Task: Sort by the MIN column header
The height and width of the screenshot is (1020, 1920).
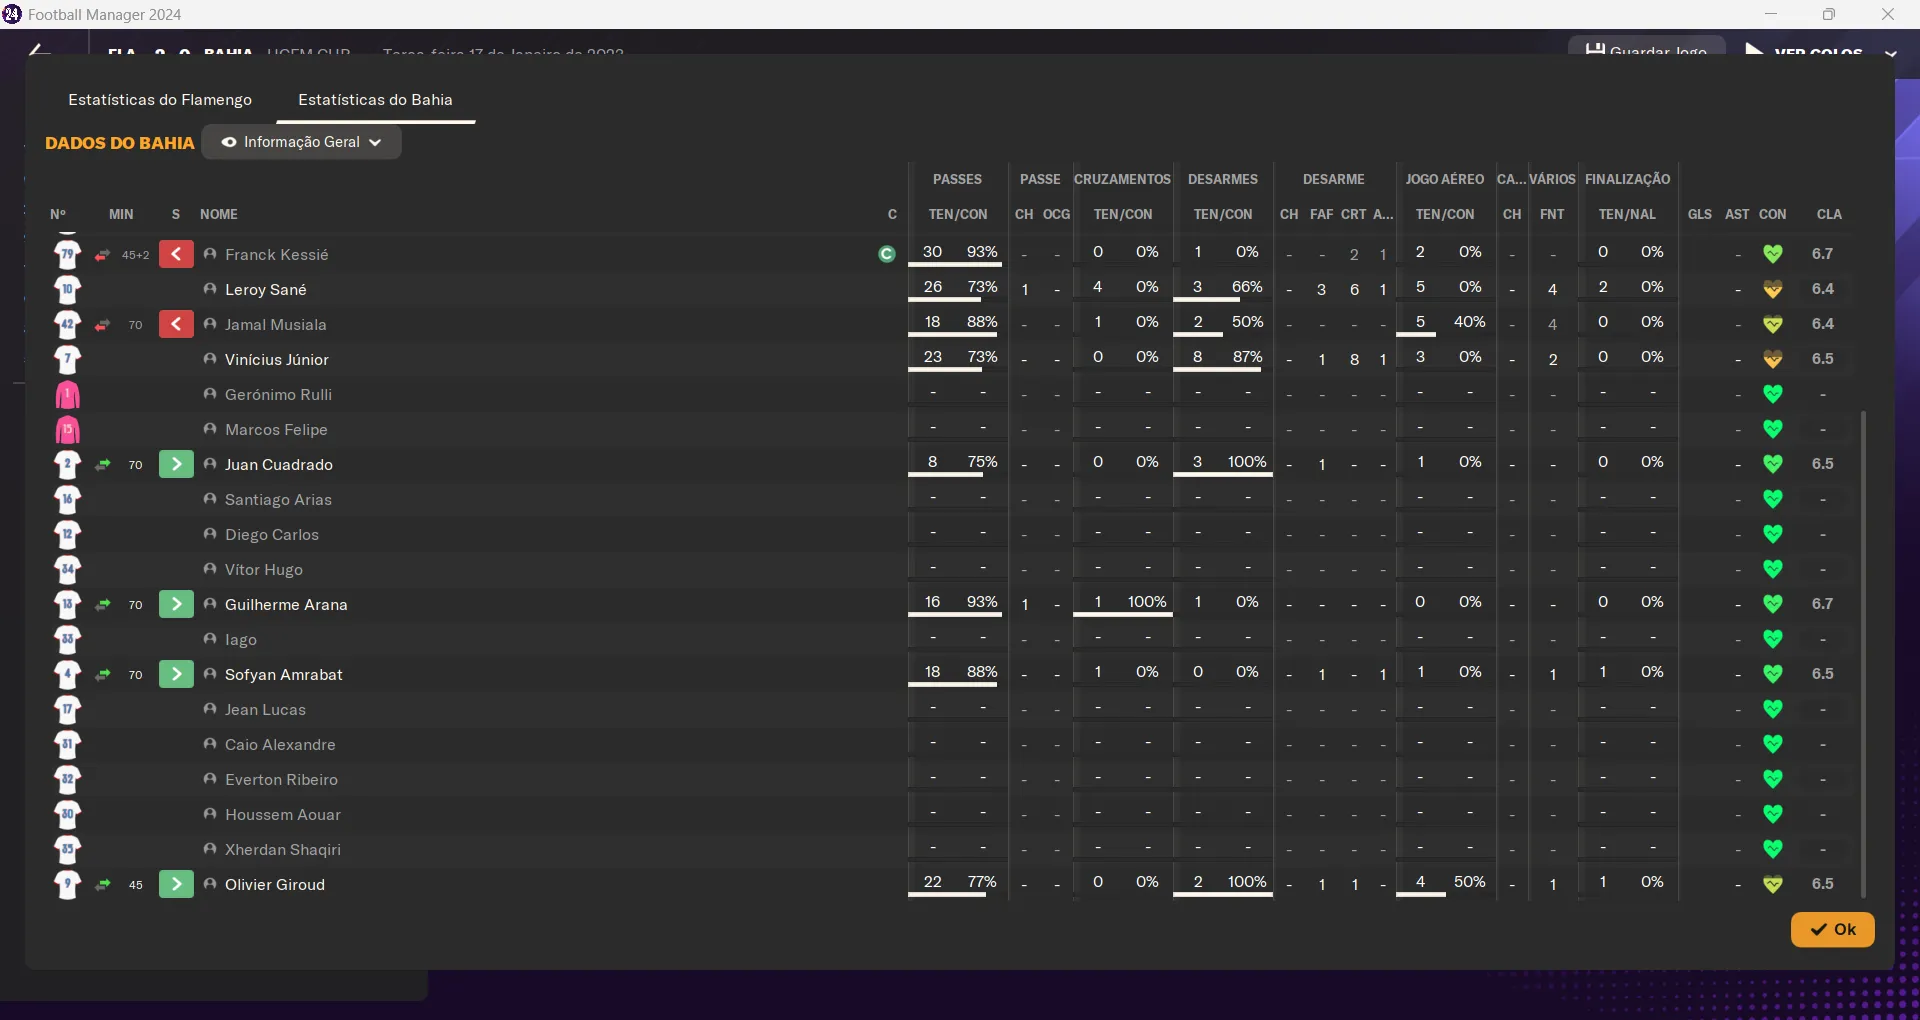Action: point(121,214)
